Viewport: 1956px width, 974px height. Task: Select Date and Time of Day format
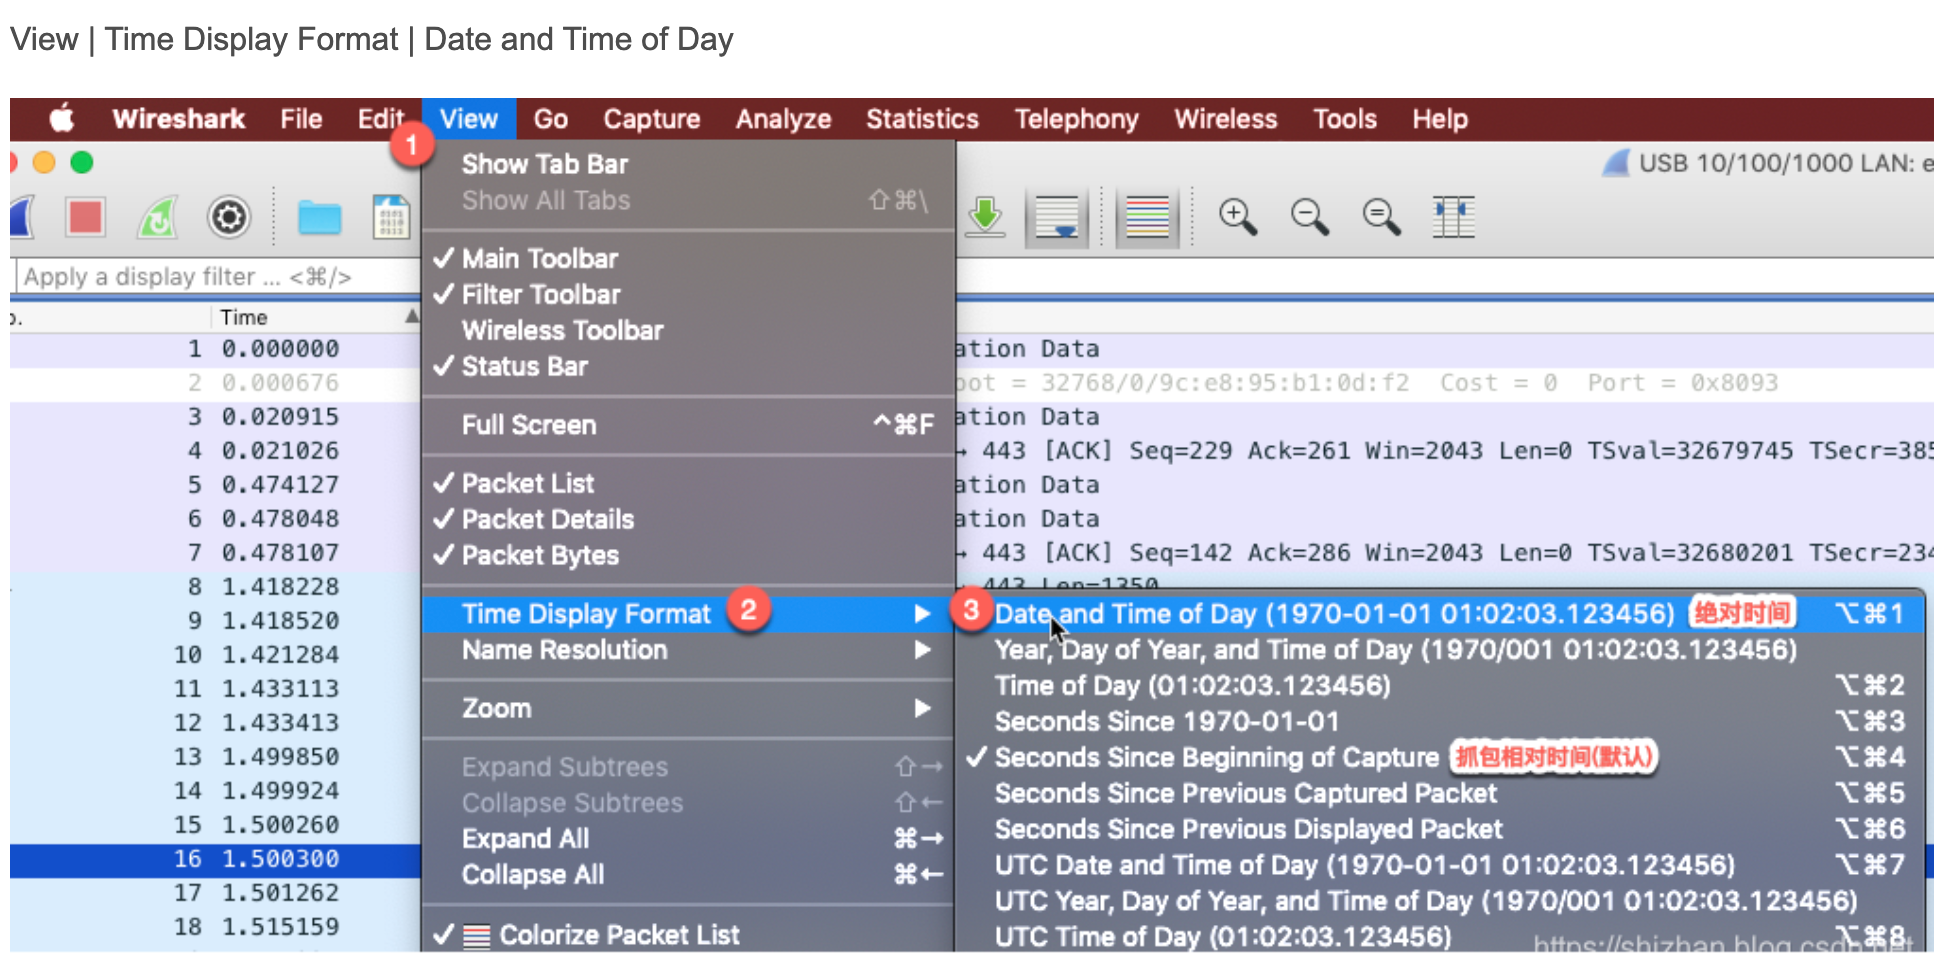[1440, 614]
